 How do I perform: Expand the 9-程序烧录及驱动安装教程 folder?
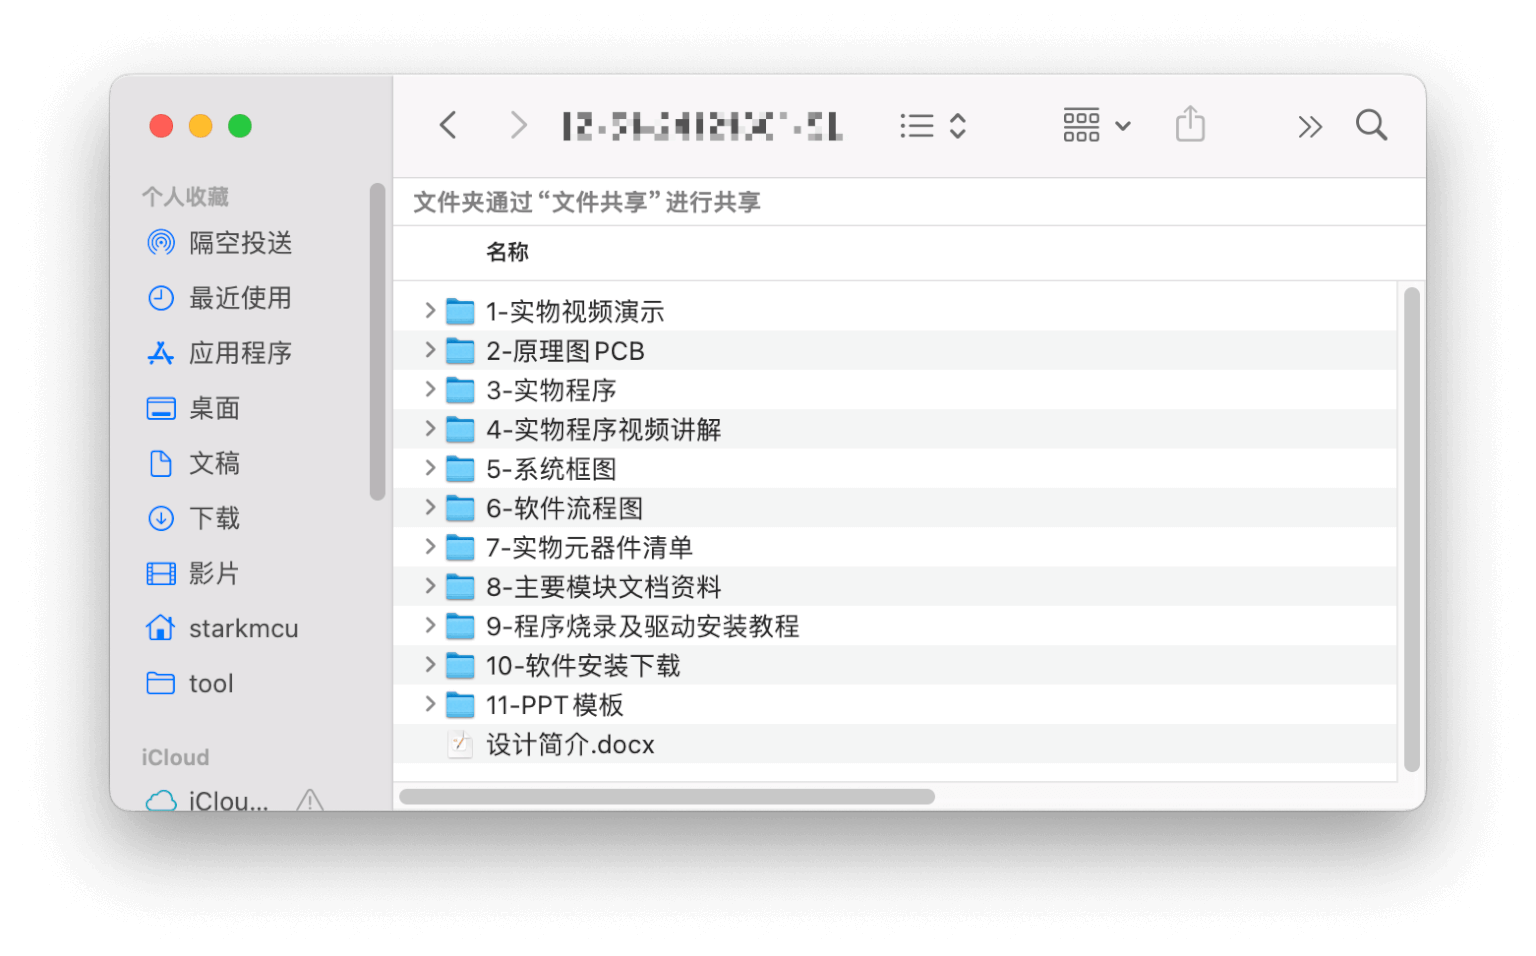430,626
